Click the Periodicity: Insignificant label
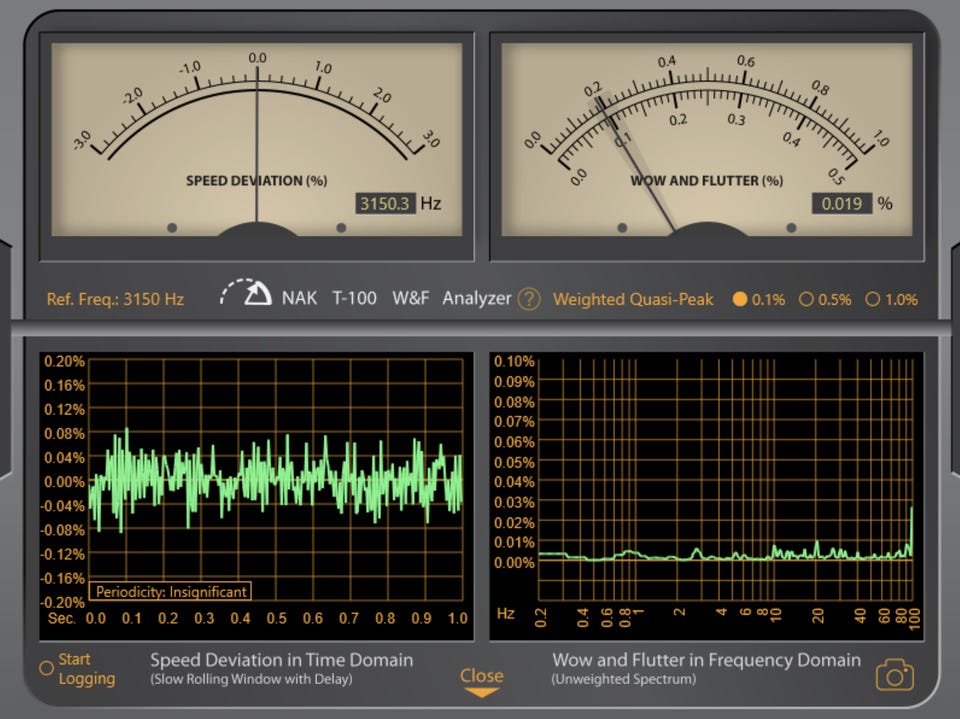 [170, 592]
